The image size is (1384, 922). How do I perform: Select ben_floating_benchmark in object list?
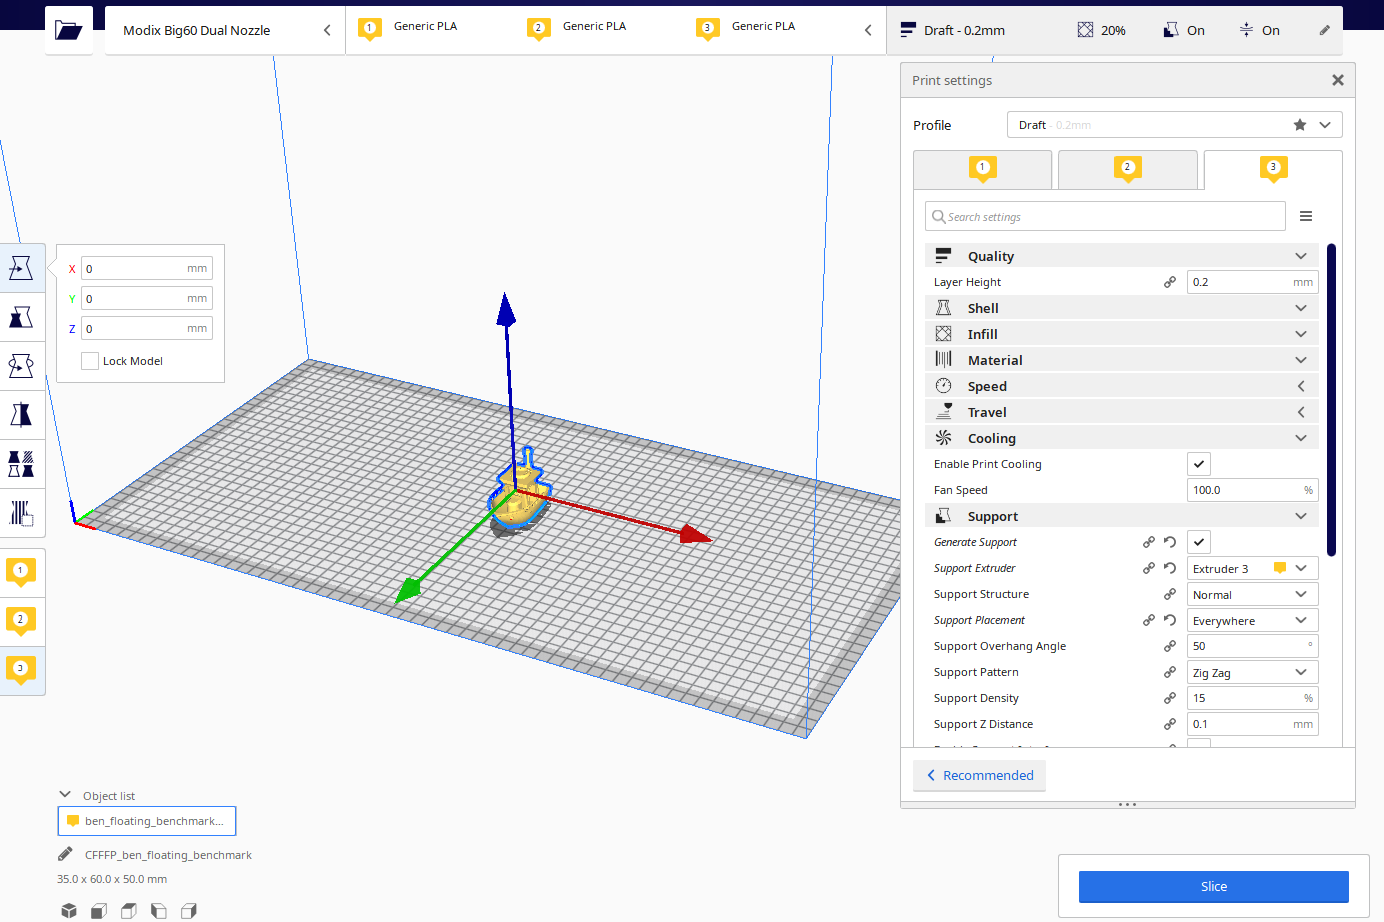point(147,821)
